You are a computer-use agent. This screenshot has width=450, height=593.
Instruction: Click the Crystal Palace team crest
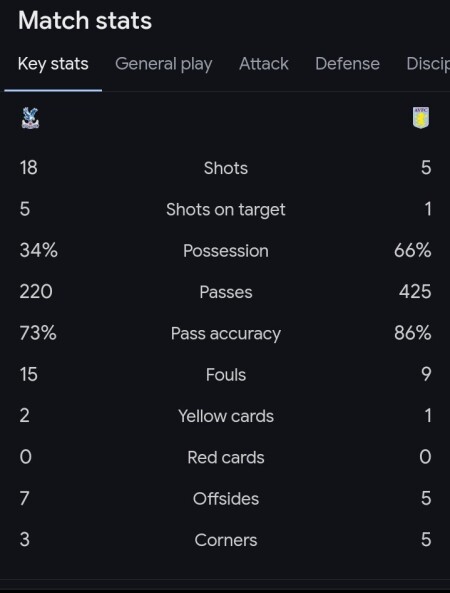click(x=30, y=118)
